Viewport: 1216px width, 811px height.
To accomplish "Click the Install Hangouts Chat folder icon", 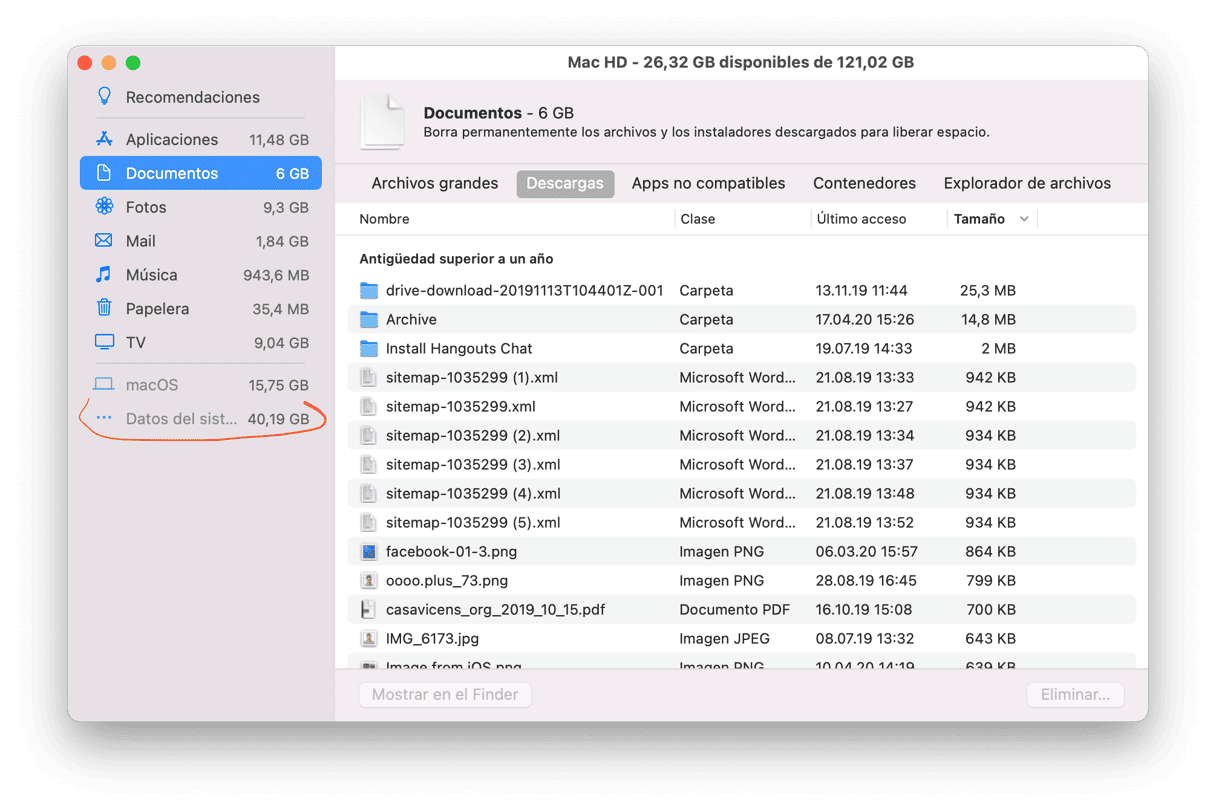I will (x=369, y=349).
